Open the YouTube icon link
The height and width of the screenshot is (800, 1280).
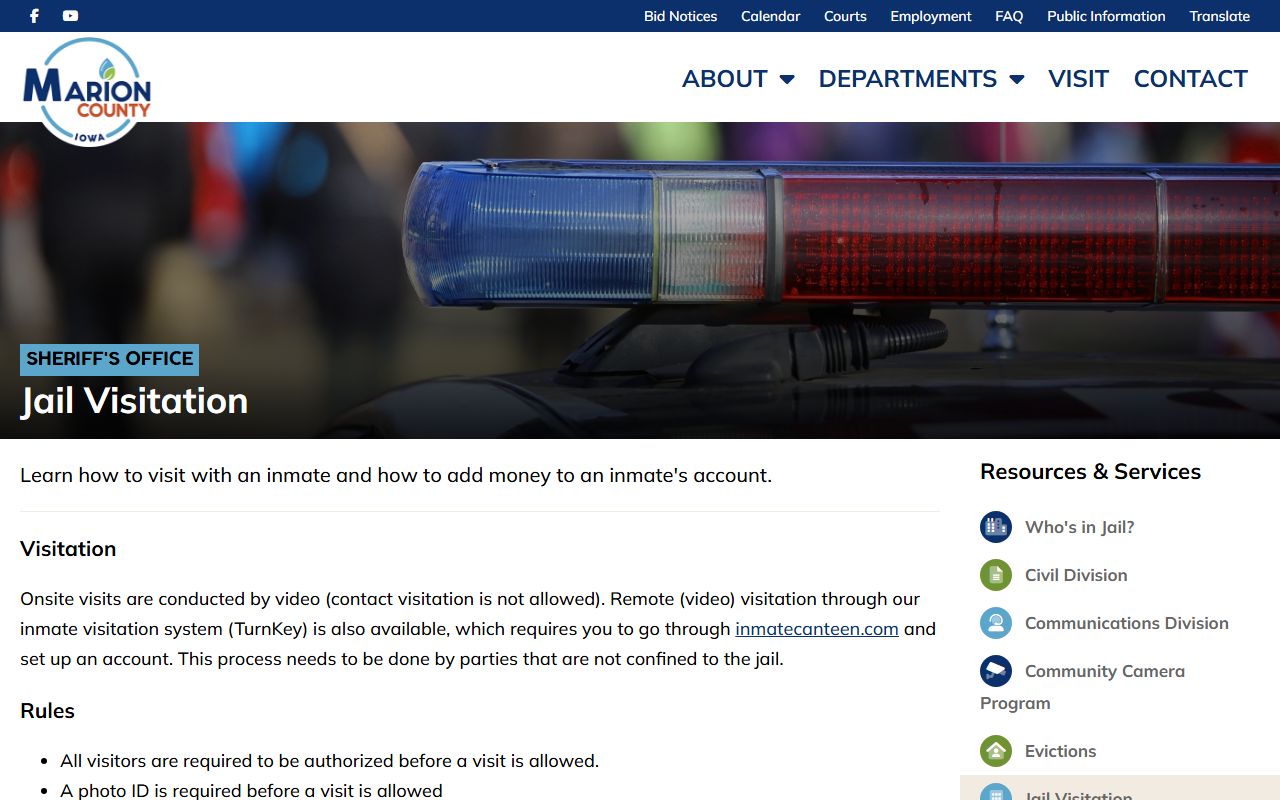pos(70,16)
